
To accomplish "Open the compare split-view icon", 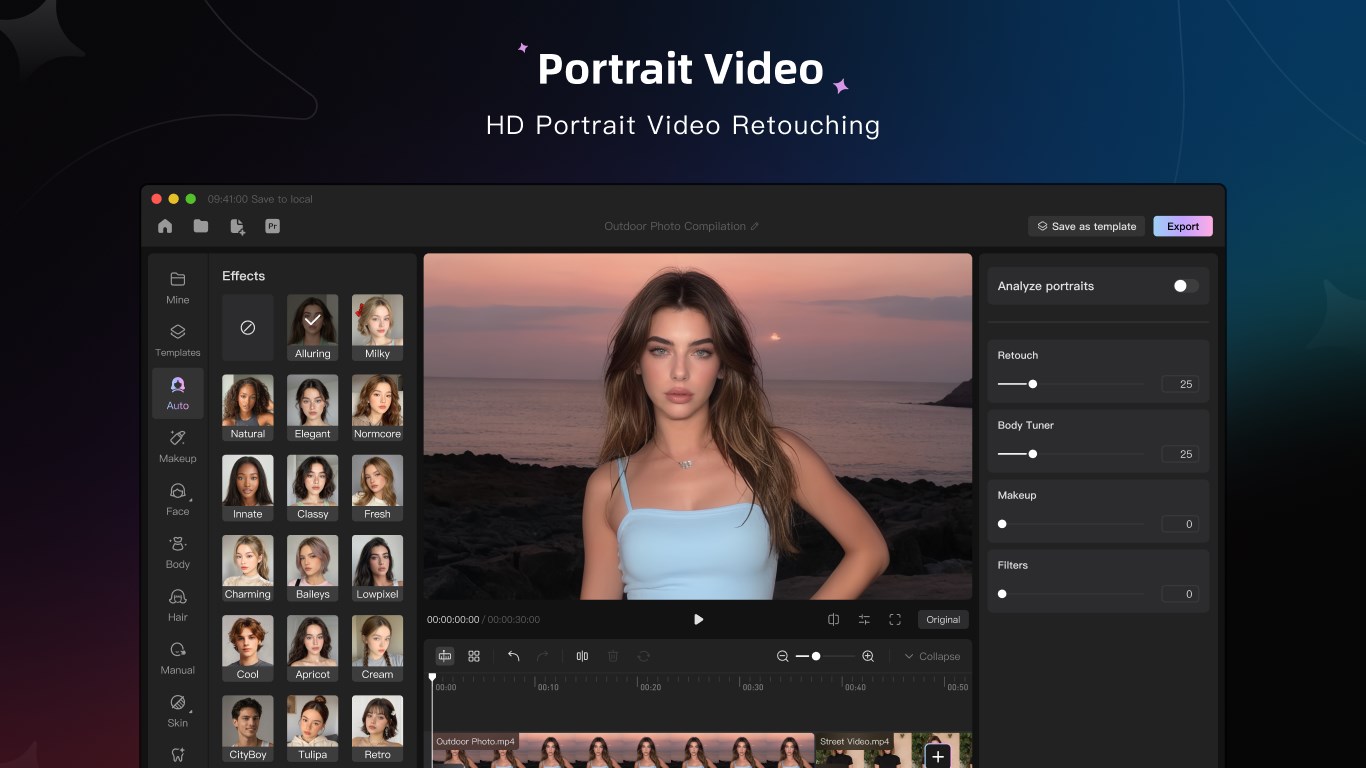I will click(833, 620).
